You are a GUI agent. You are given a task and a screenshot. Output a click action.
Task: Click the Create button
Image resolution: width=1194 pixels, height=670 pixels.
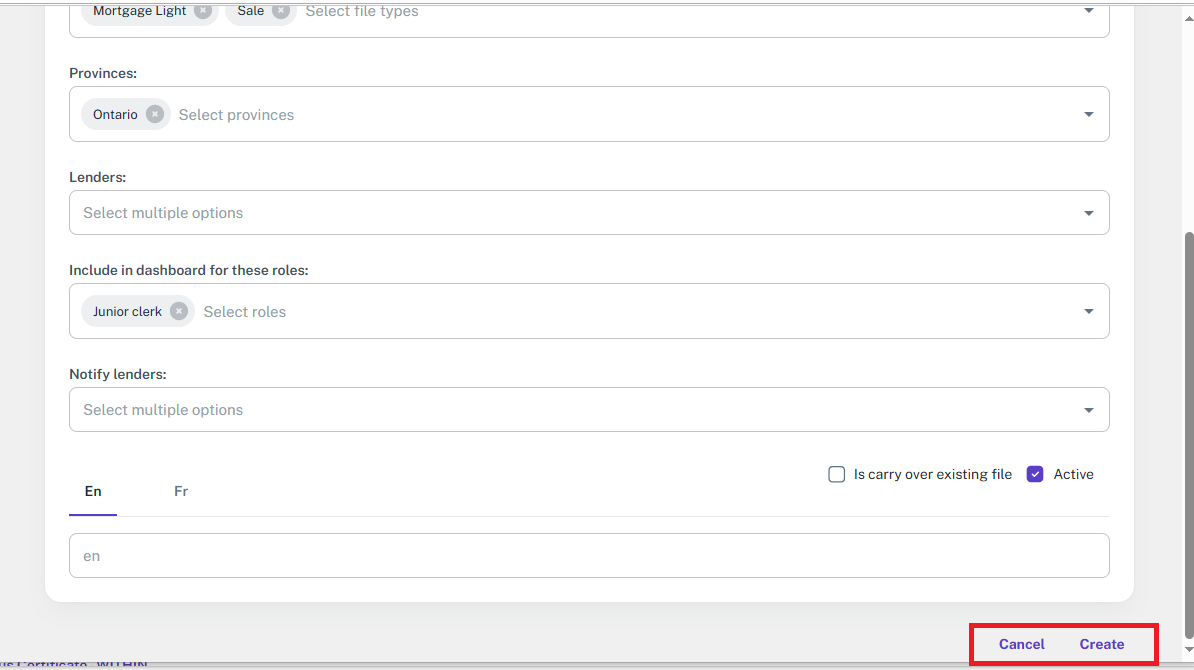tap(1102, 644)
